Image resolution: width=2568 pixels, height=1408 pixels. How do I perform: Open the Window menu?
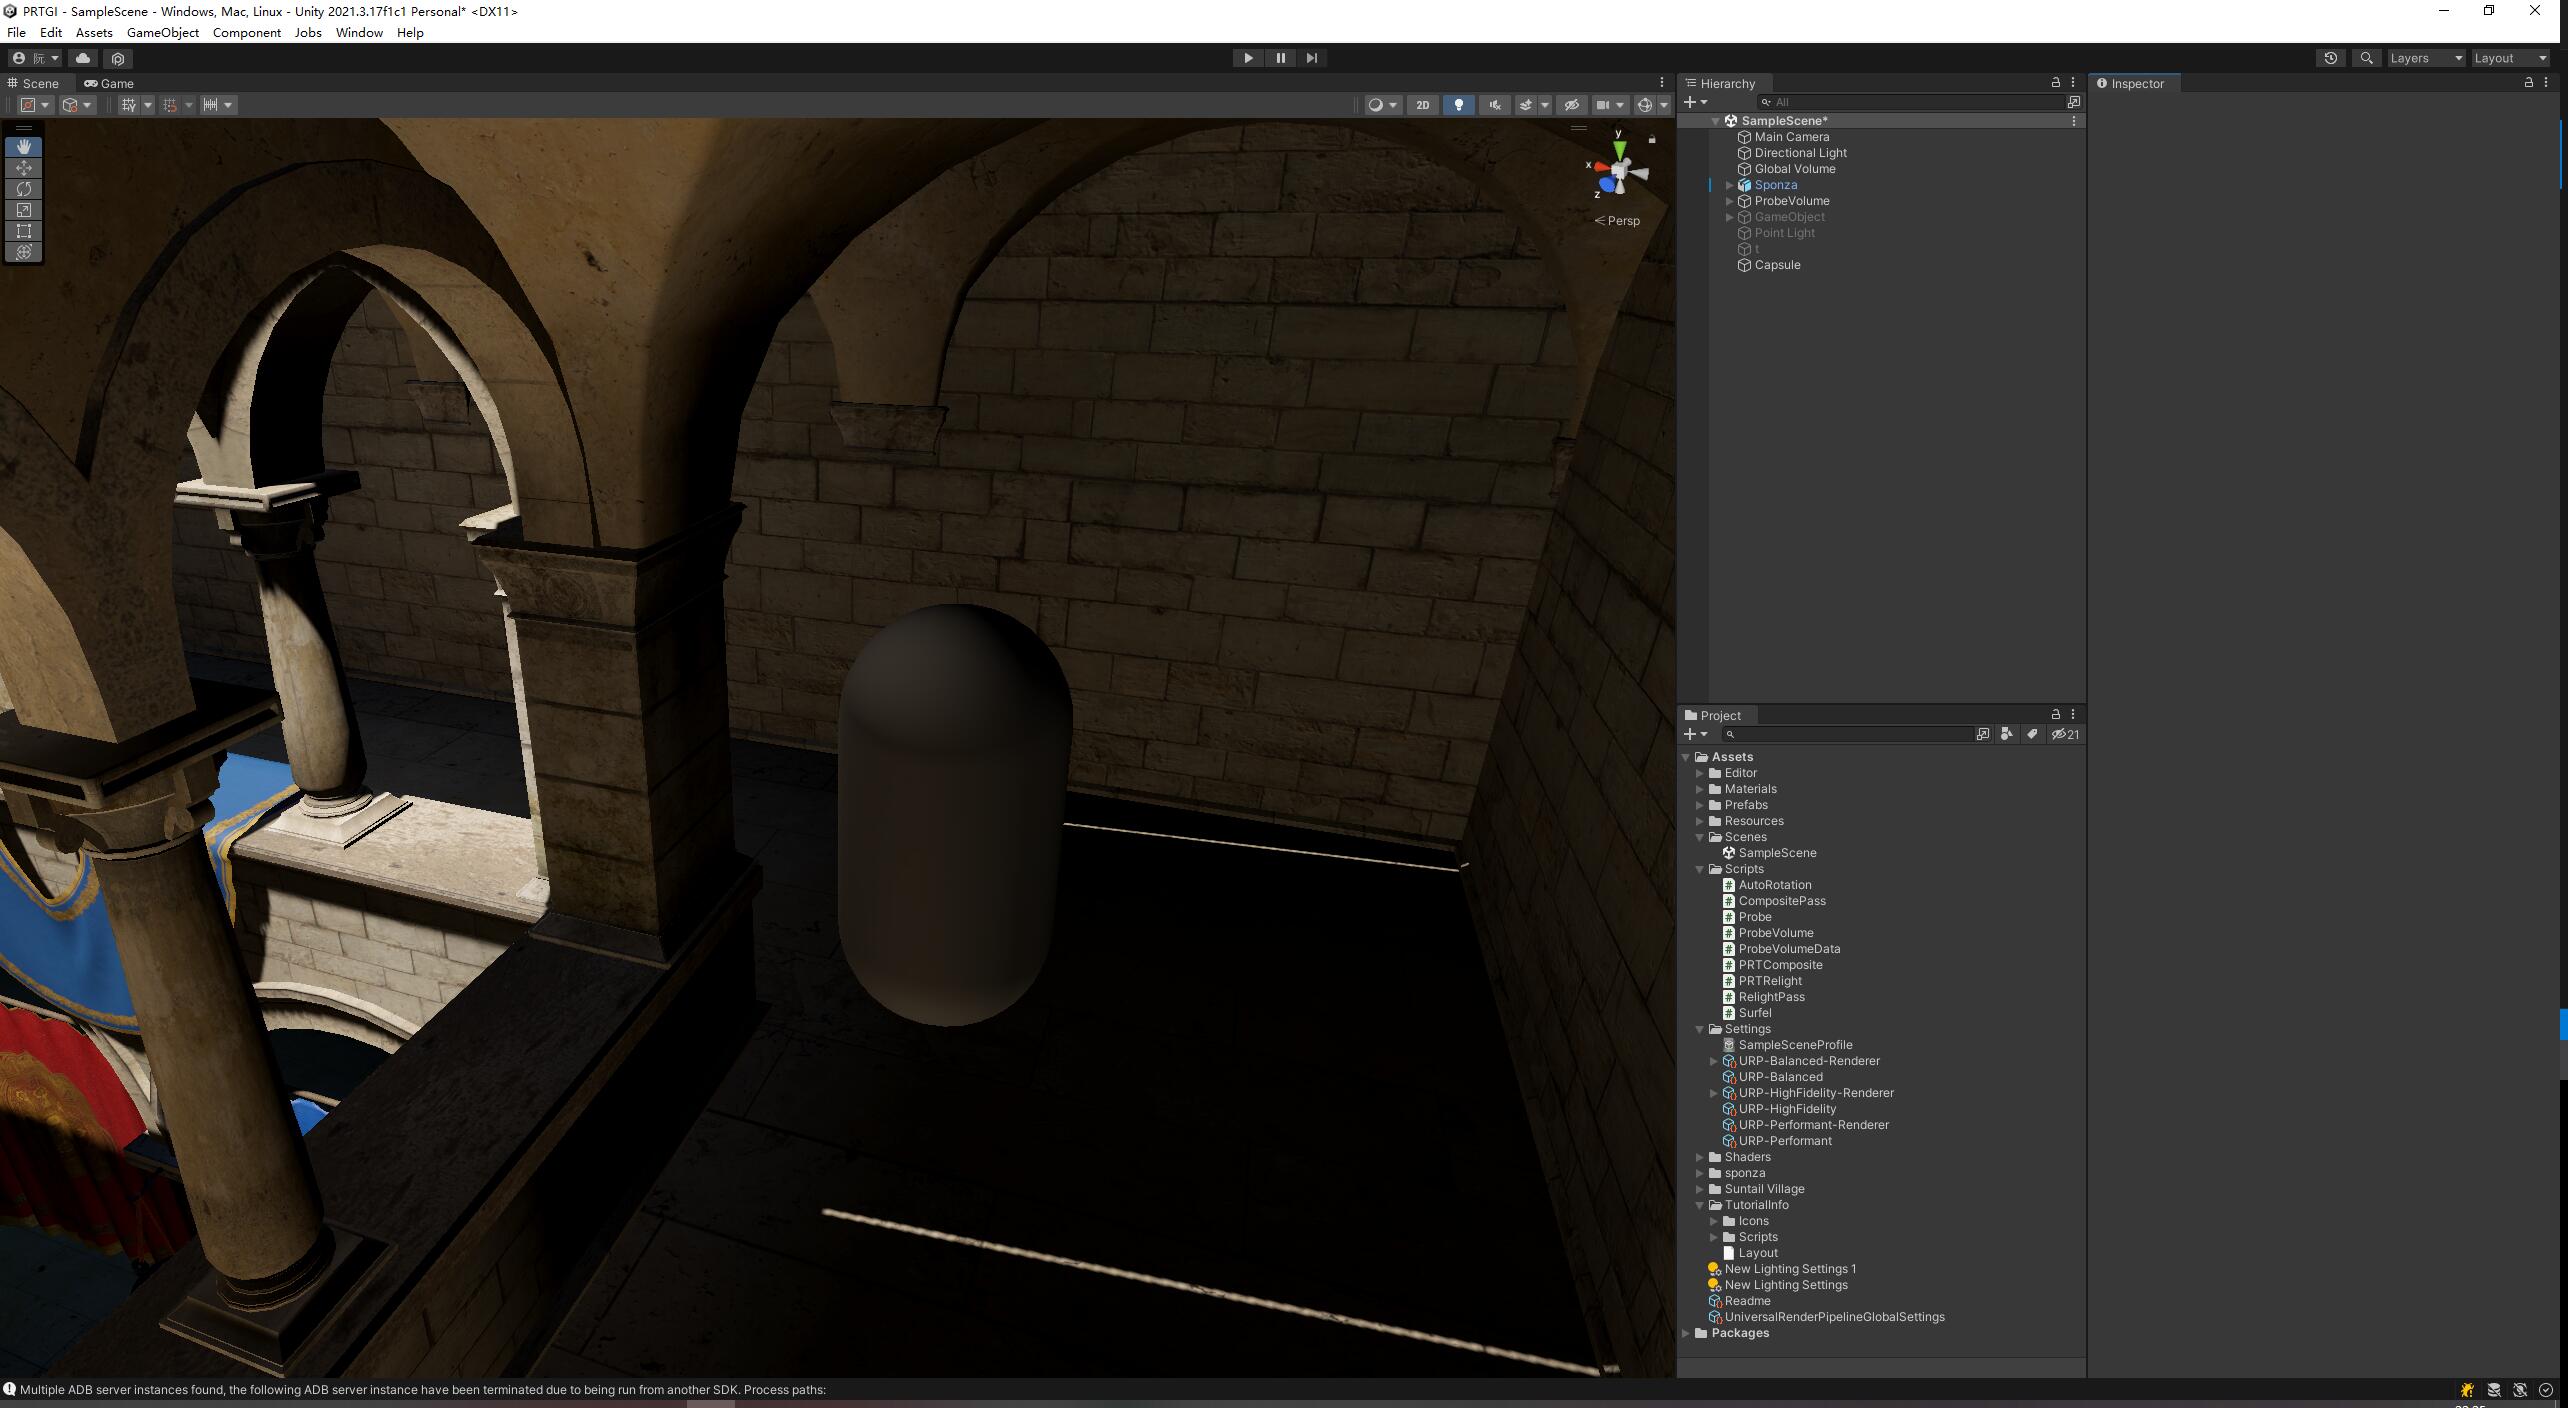coord(359,33)
